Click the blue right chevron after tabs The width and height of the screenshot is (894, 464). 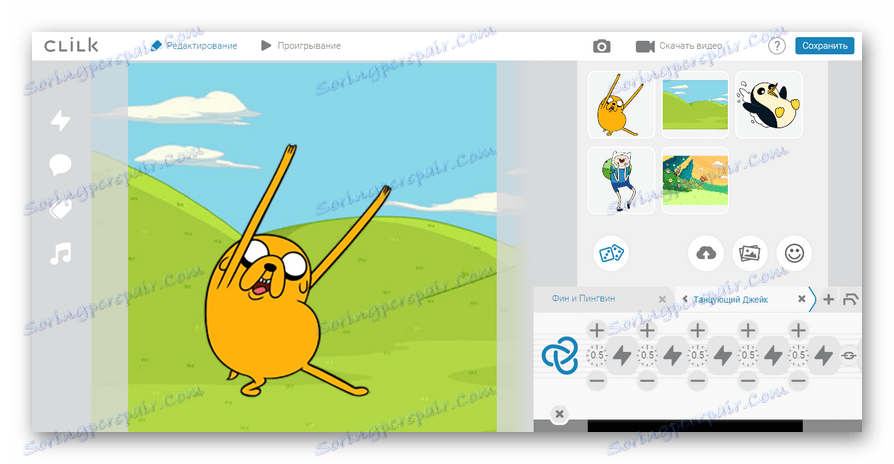point(812,299)
